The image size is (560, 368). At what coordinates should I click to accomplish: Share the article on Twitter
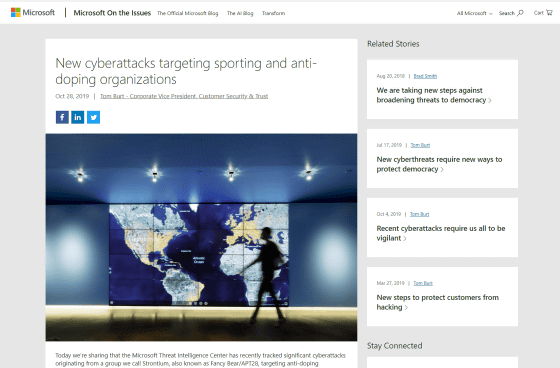[x=93, y=117]
